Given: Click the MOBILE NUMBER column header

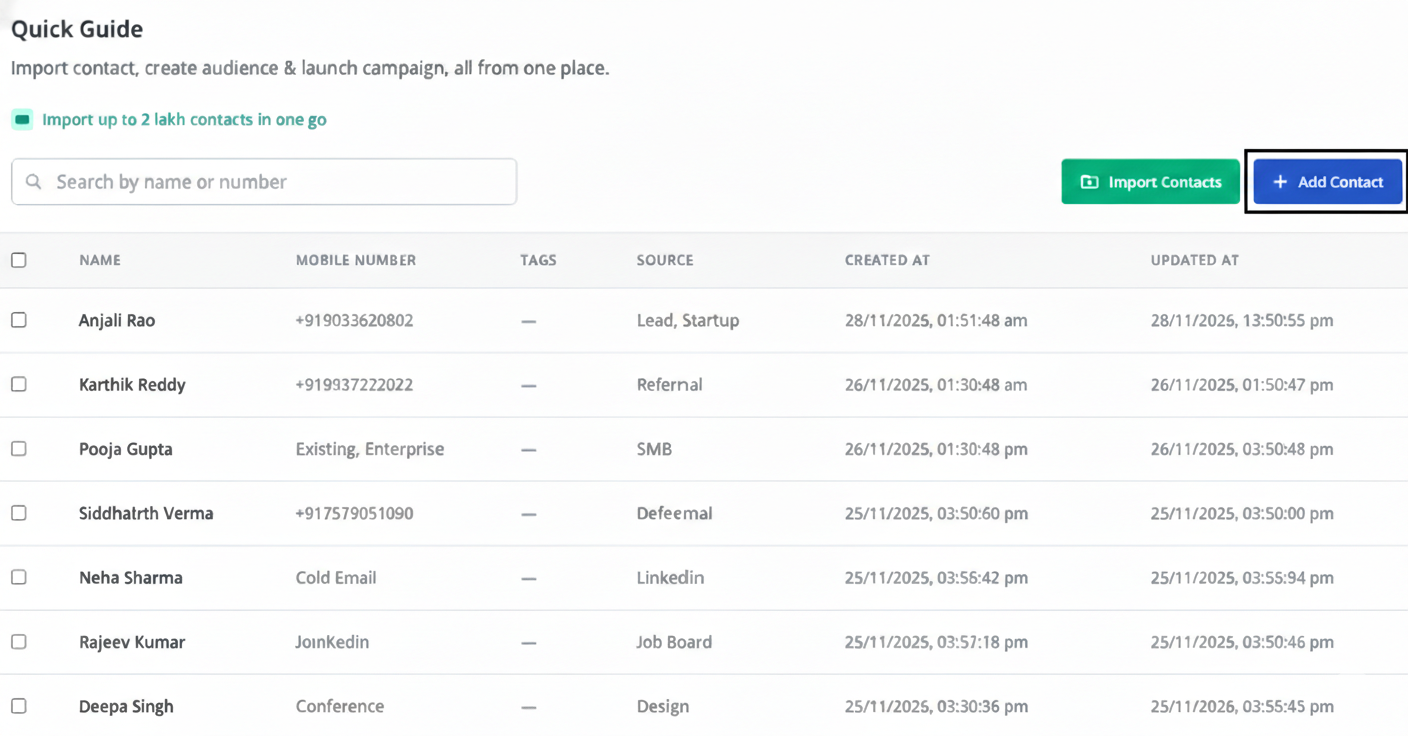Looking at the screenshot, I should [356, 260].
